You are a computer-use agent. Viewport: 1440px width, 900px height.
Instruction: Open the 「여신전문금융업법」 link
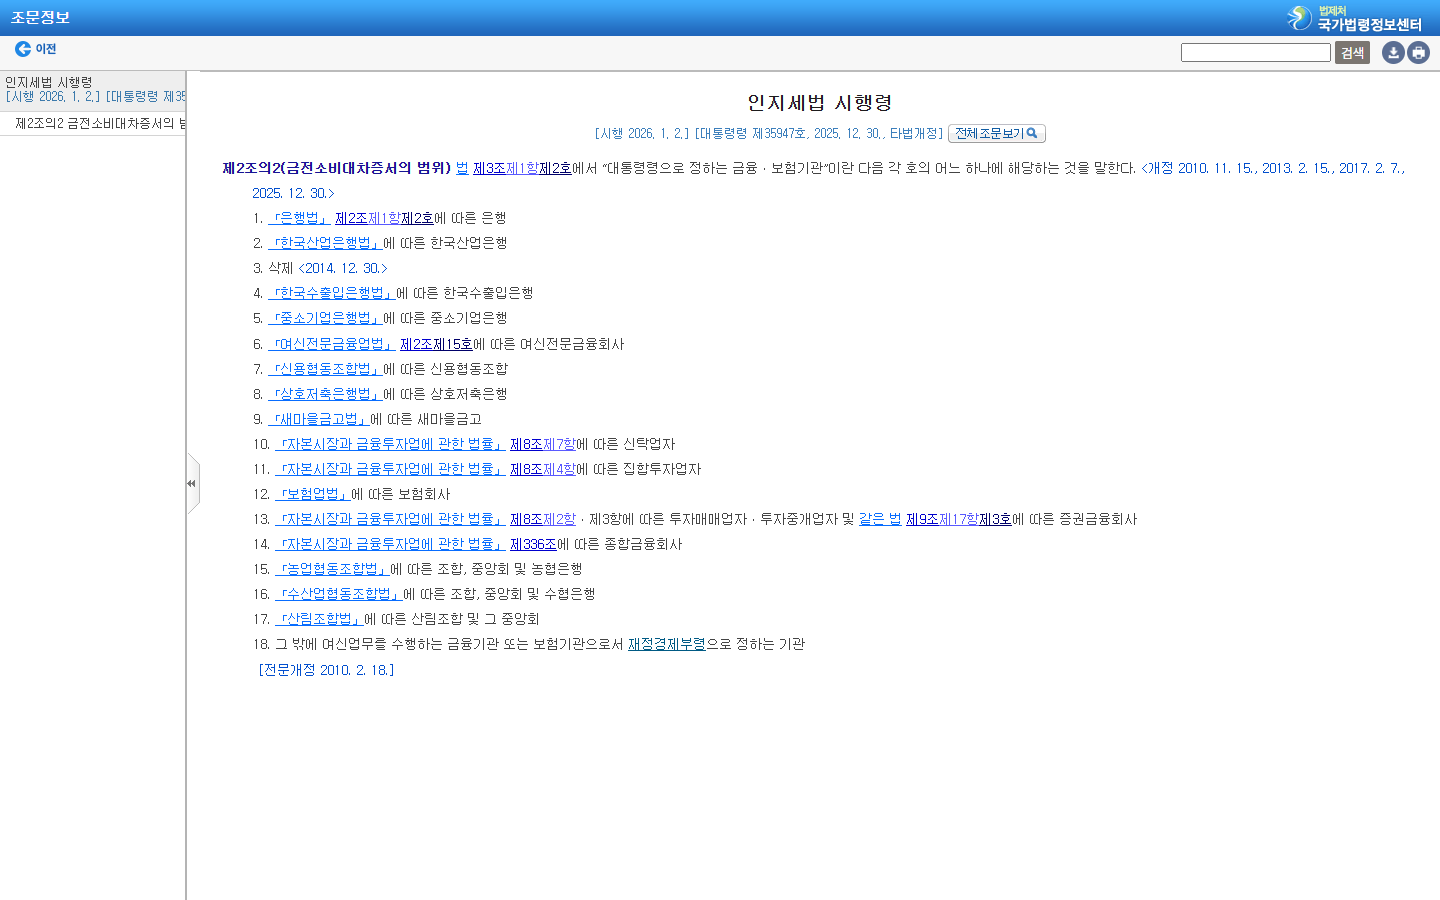point(332,344)
